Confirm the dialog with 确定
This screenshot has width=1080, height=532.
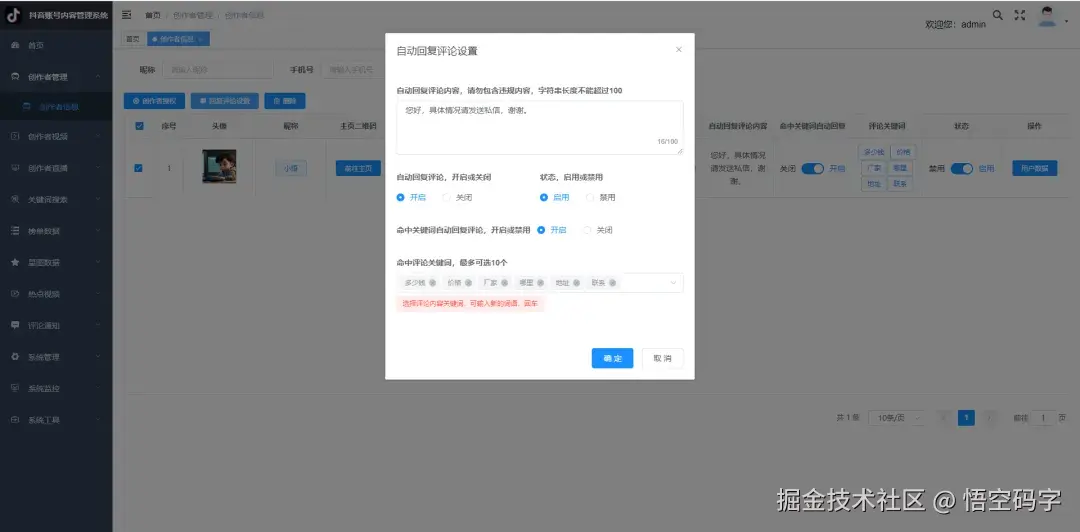(x=612, y=358)
